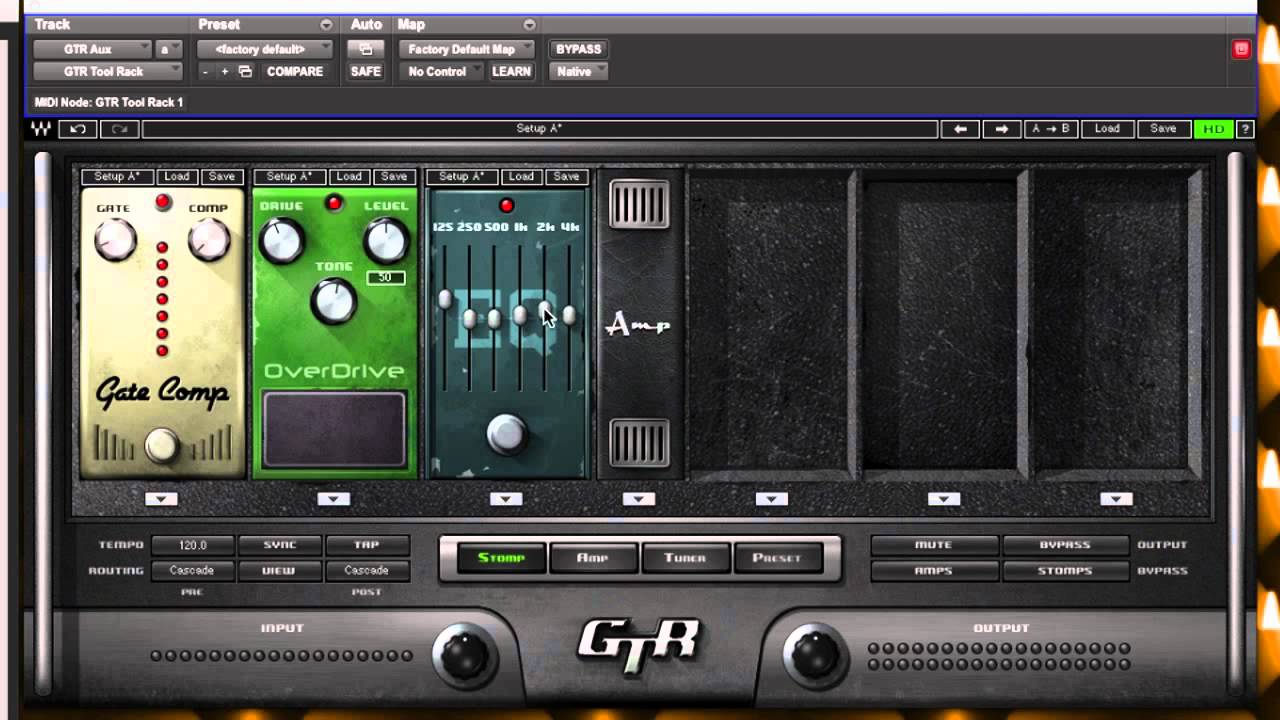1280x720 pixels.
Task: Click the COMPARE button
Action: [294, 72]
